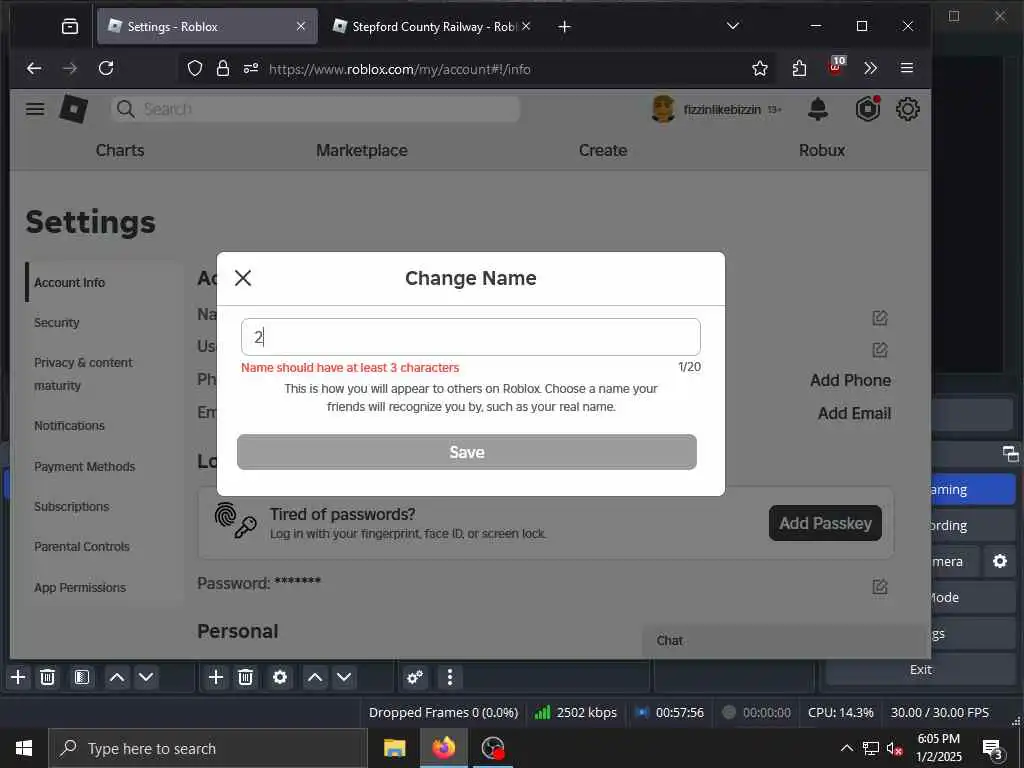Bookmark this page with the star icon
Screen dimensions: 1024x768
point(760,68)
